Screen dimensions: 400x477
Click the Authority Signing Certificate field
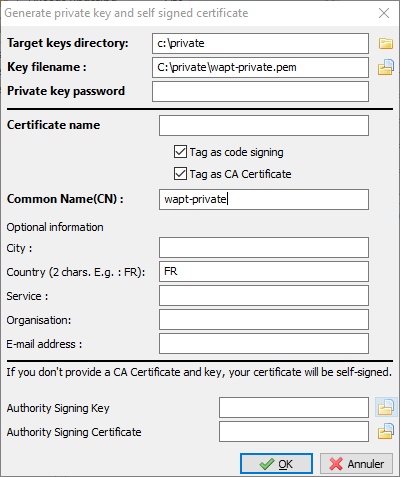(294, 431)
